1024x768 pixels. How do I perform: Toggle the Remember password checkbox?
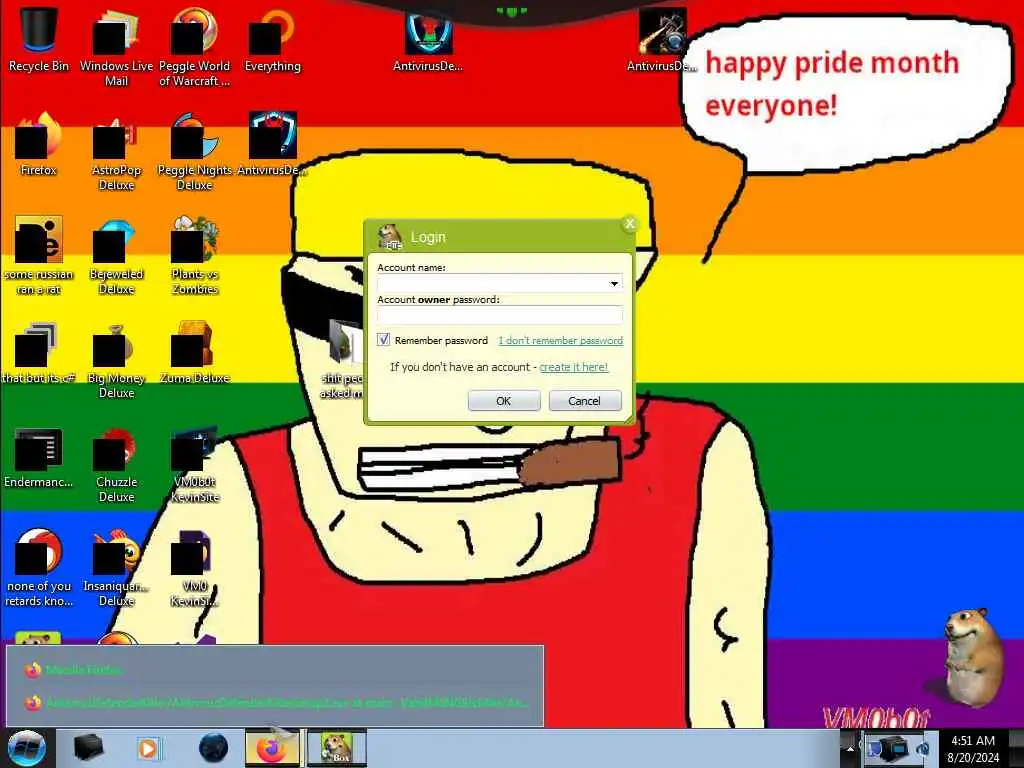(x=383, y=340)
